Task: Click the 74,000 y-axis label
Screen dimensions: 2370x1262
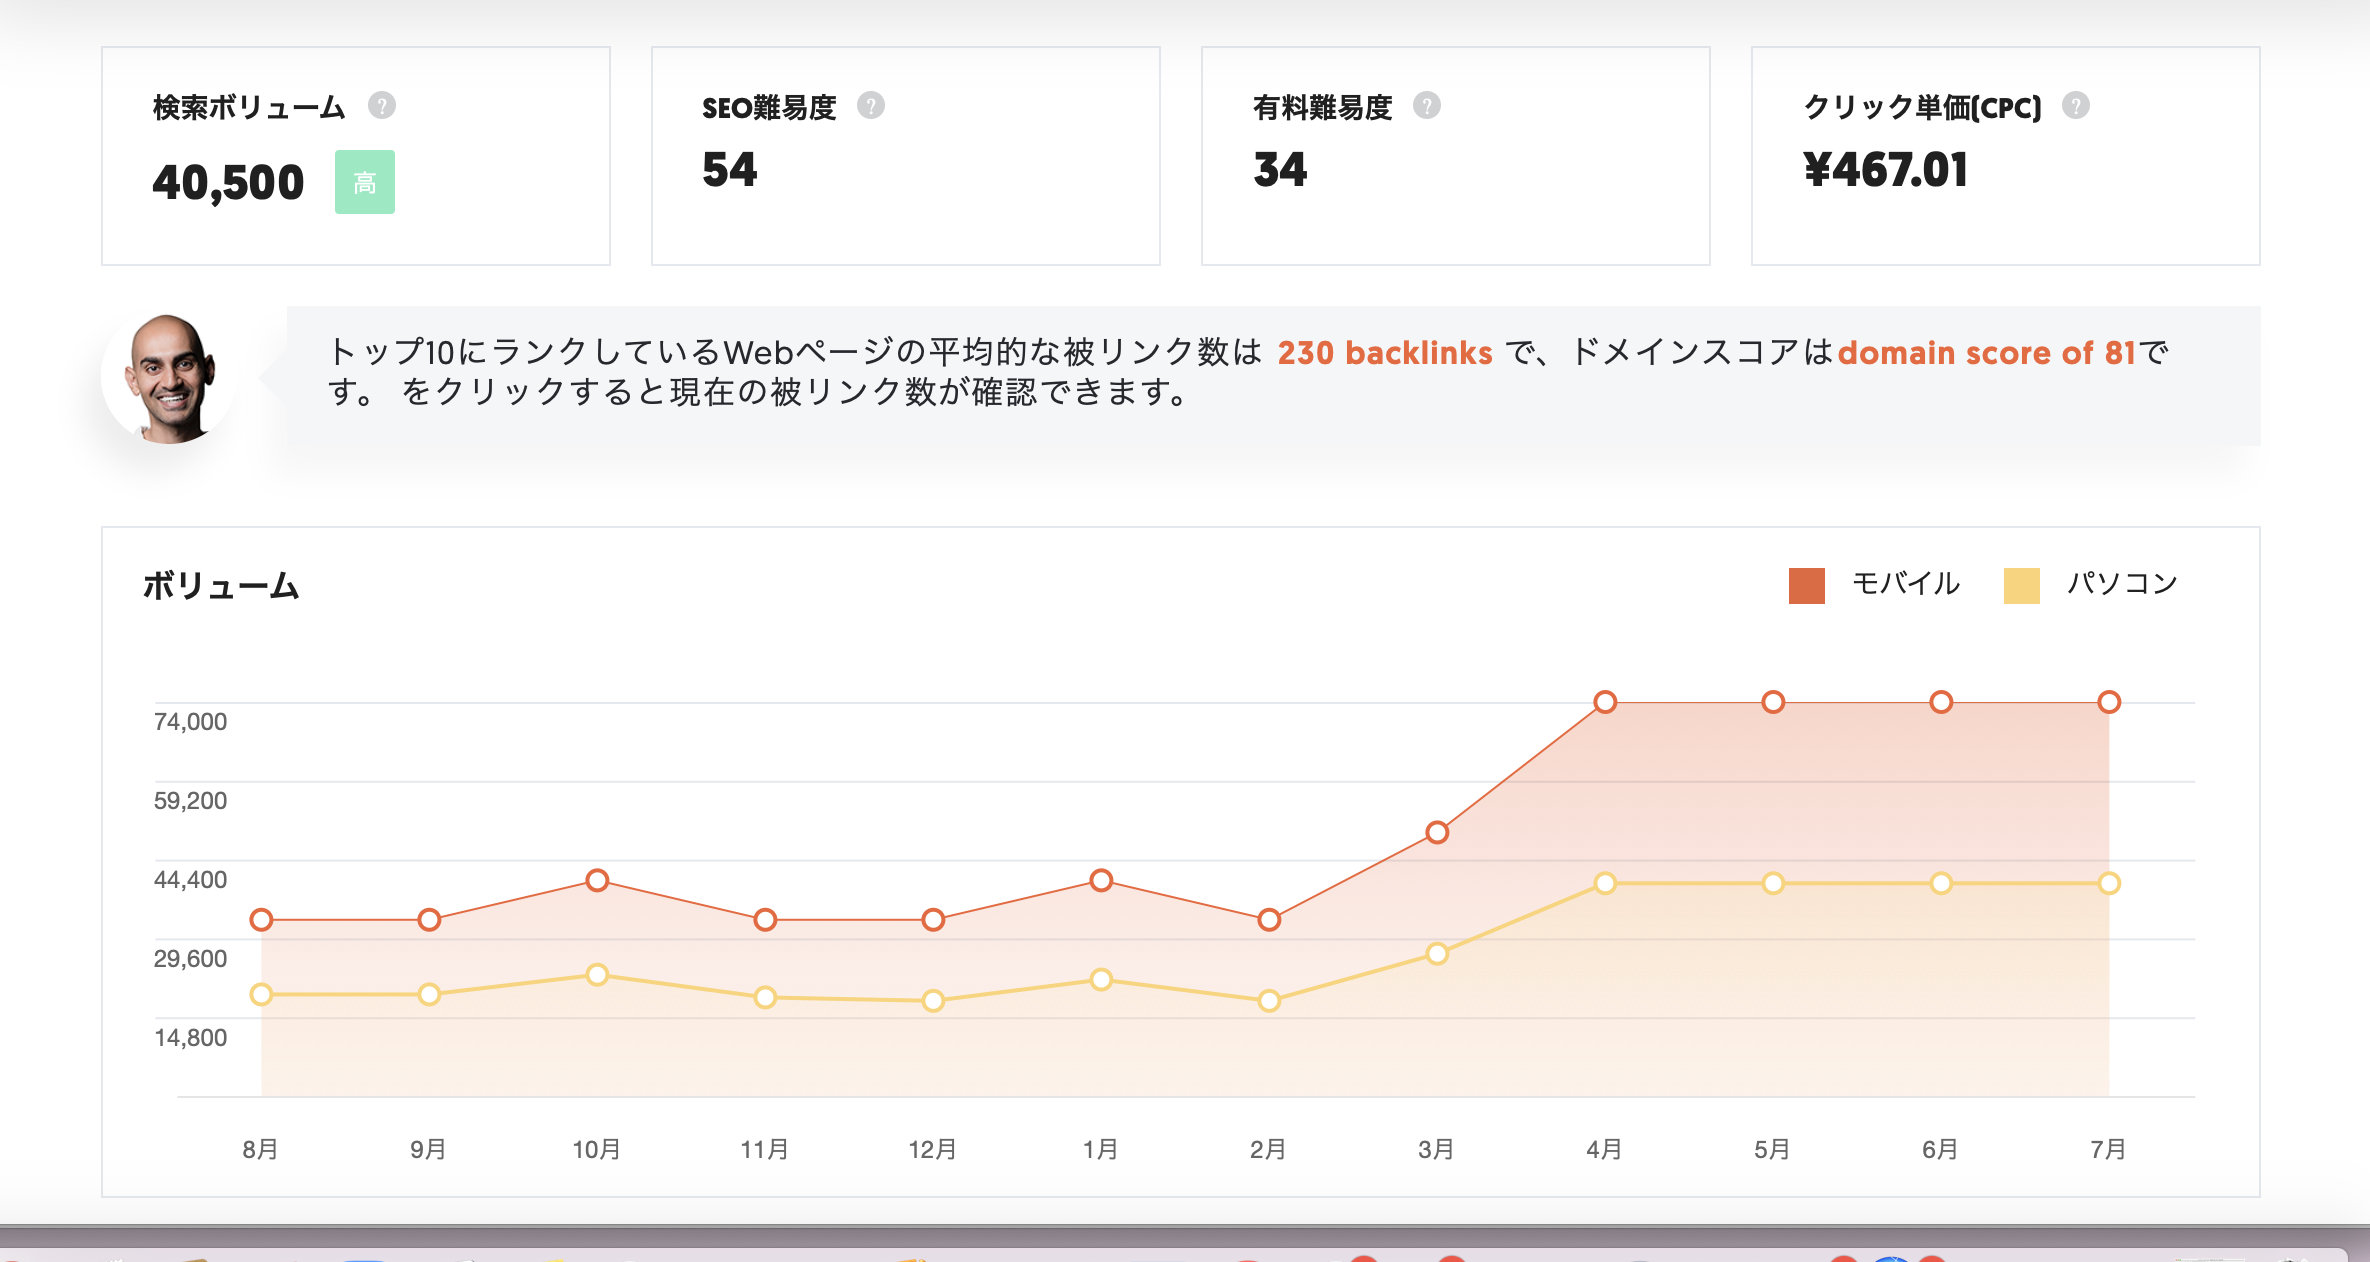Action: [190, 722]
